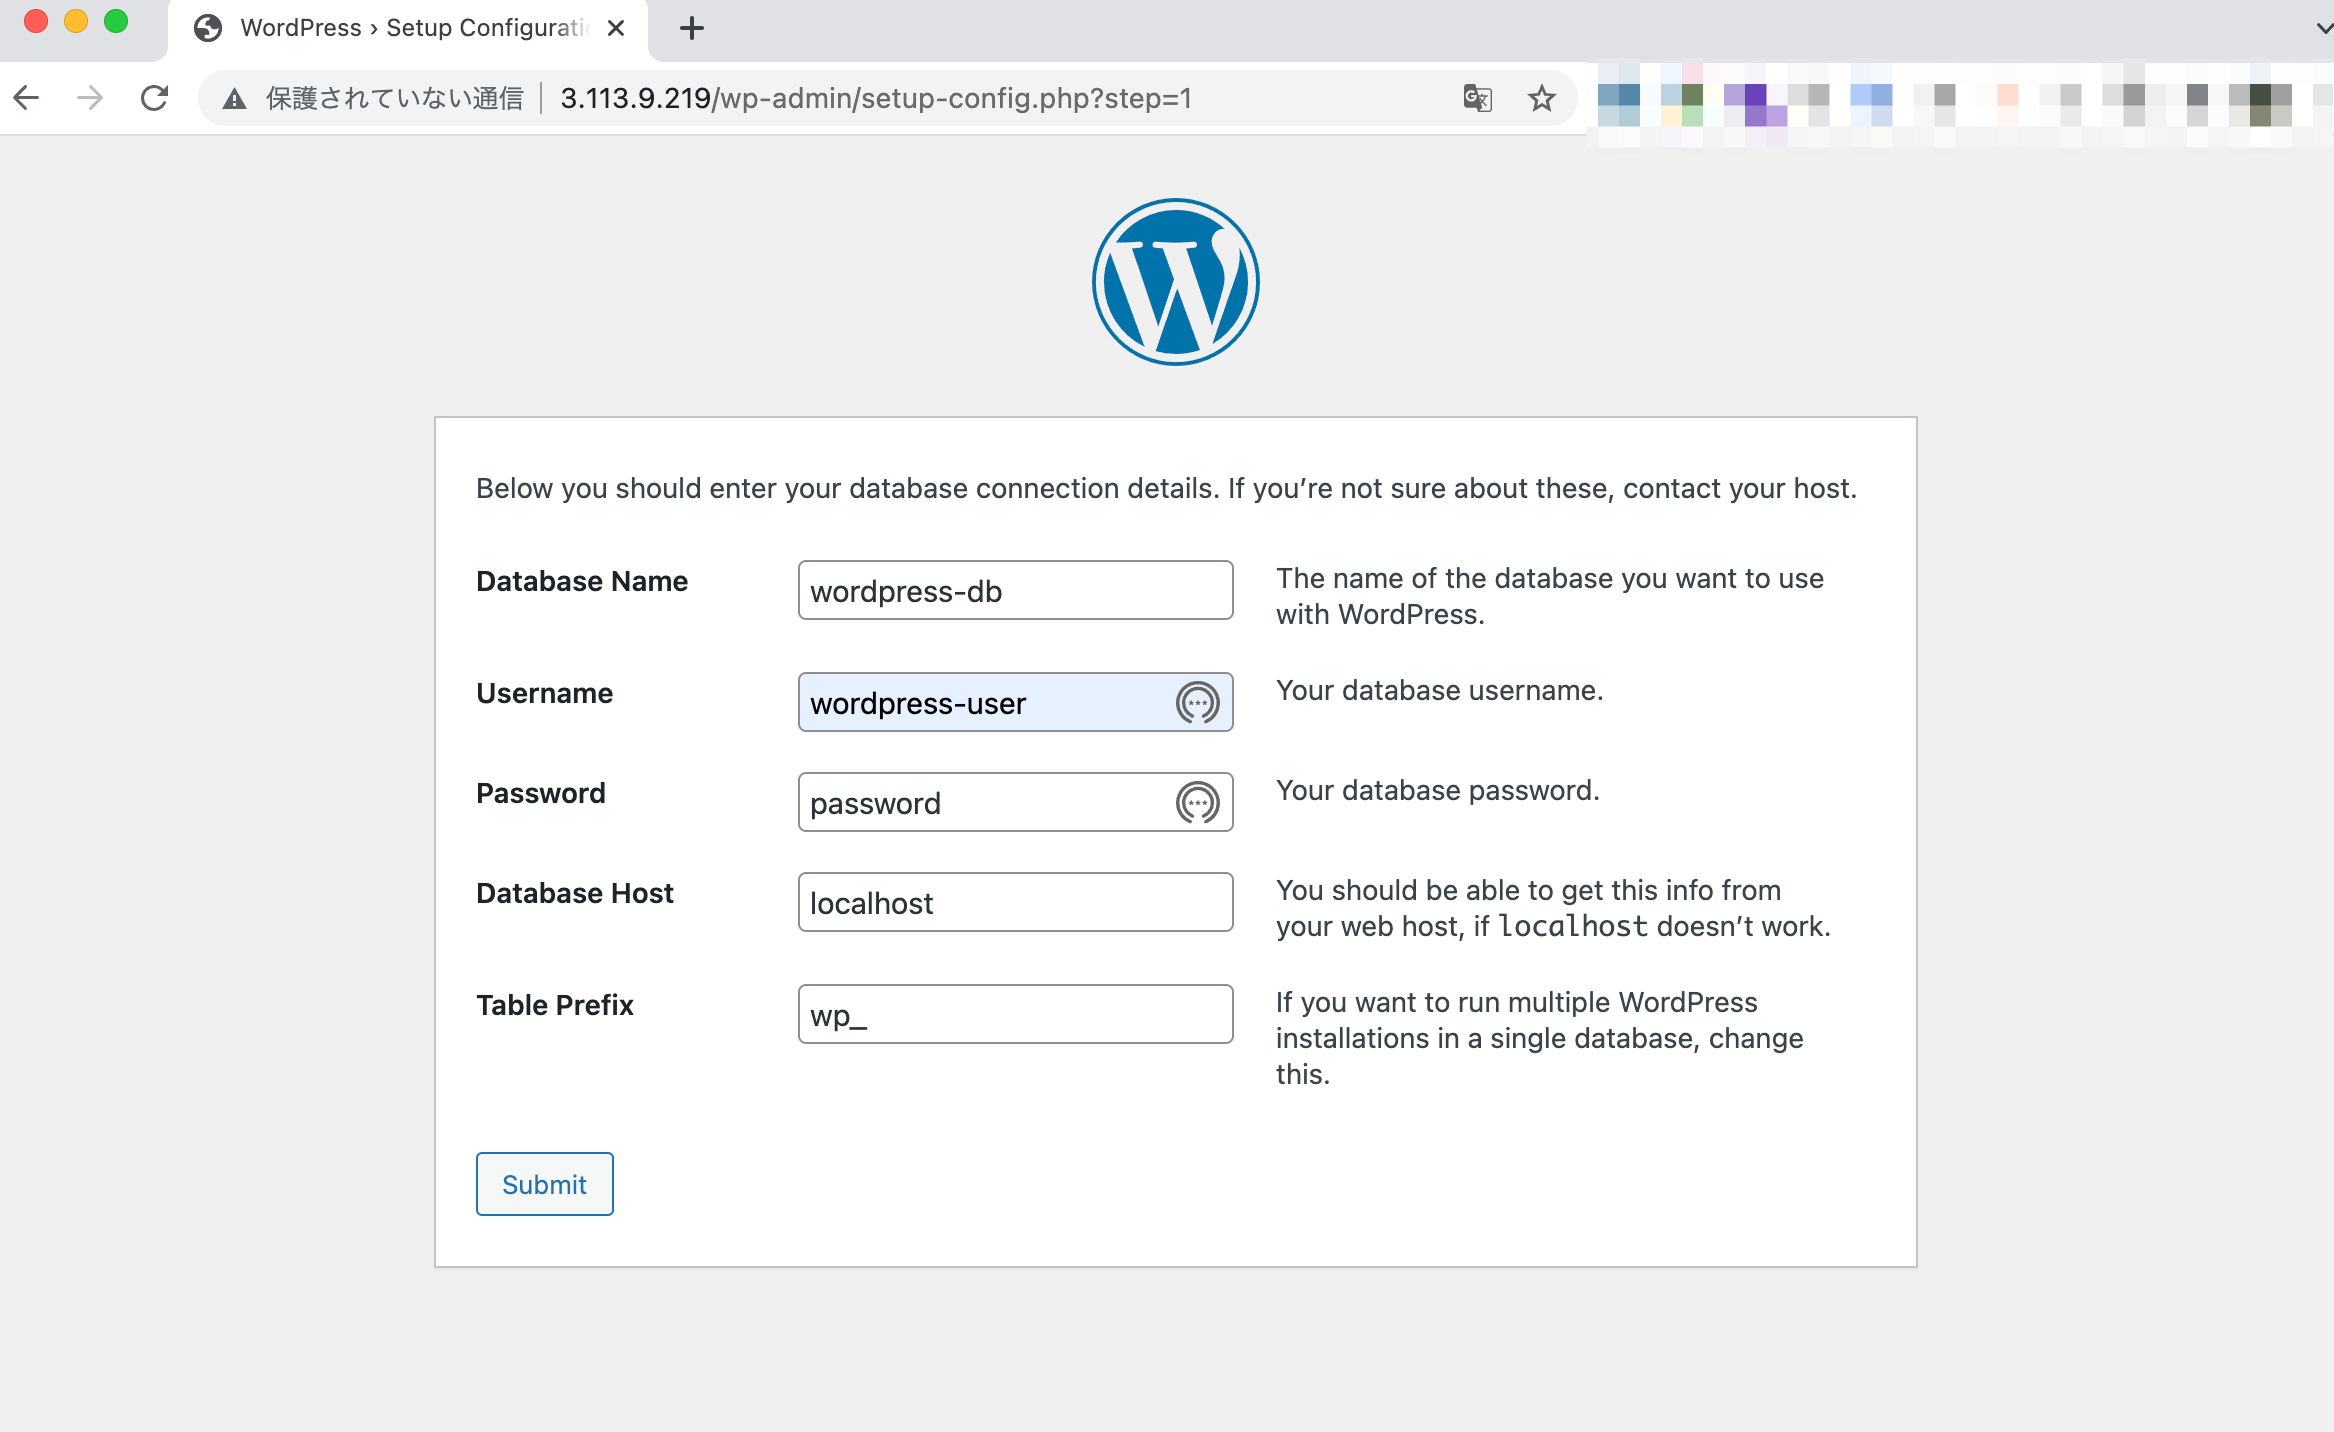Click the browser address bar URL
The height and width of the screenshot is (1432, 2334).
pyautogui.click(x=875, y=98)
